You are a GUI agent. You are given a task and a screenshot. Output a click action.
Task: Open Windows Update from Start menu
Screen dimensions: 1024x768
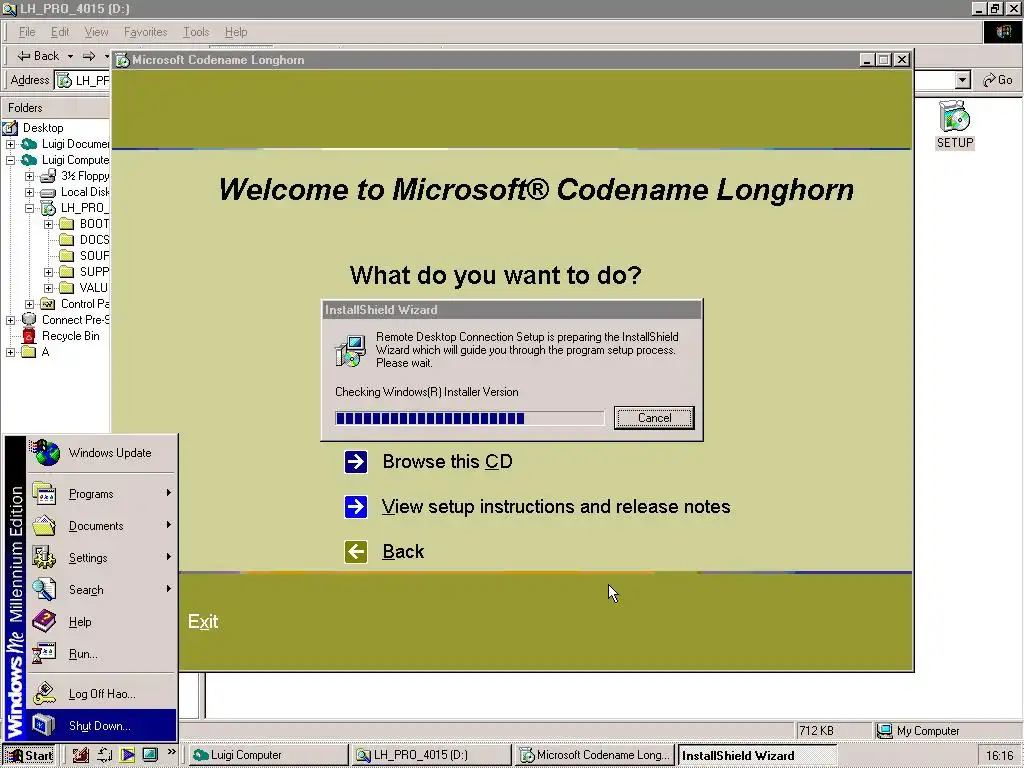[x=101, y=453]
